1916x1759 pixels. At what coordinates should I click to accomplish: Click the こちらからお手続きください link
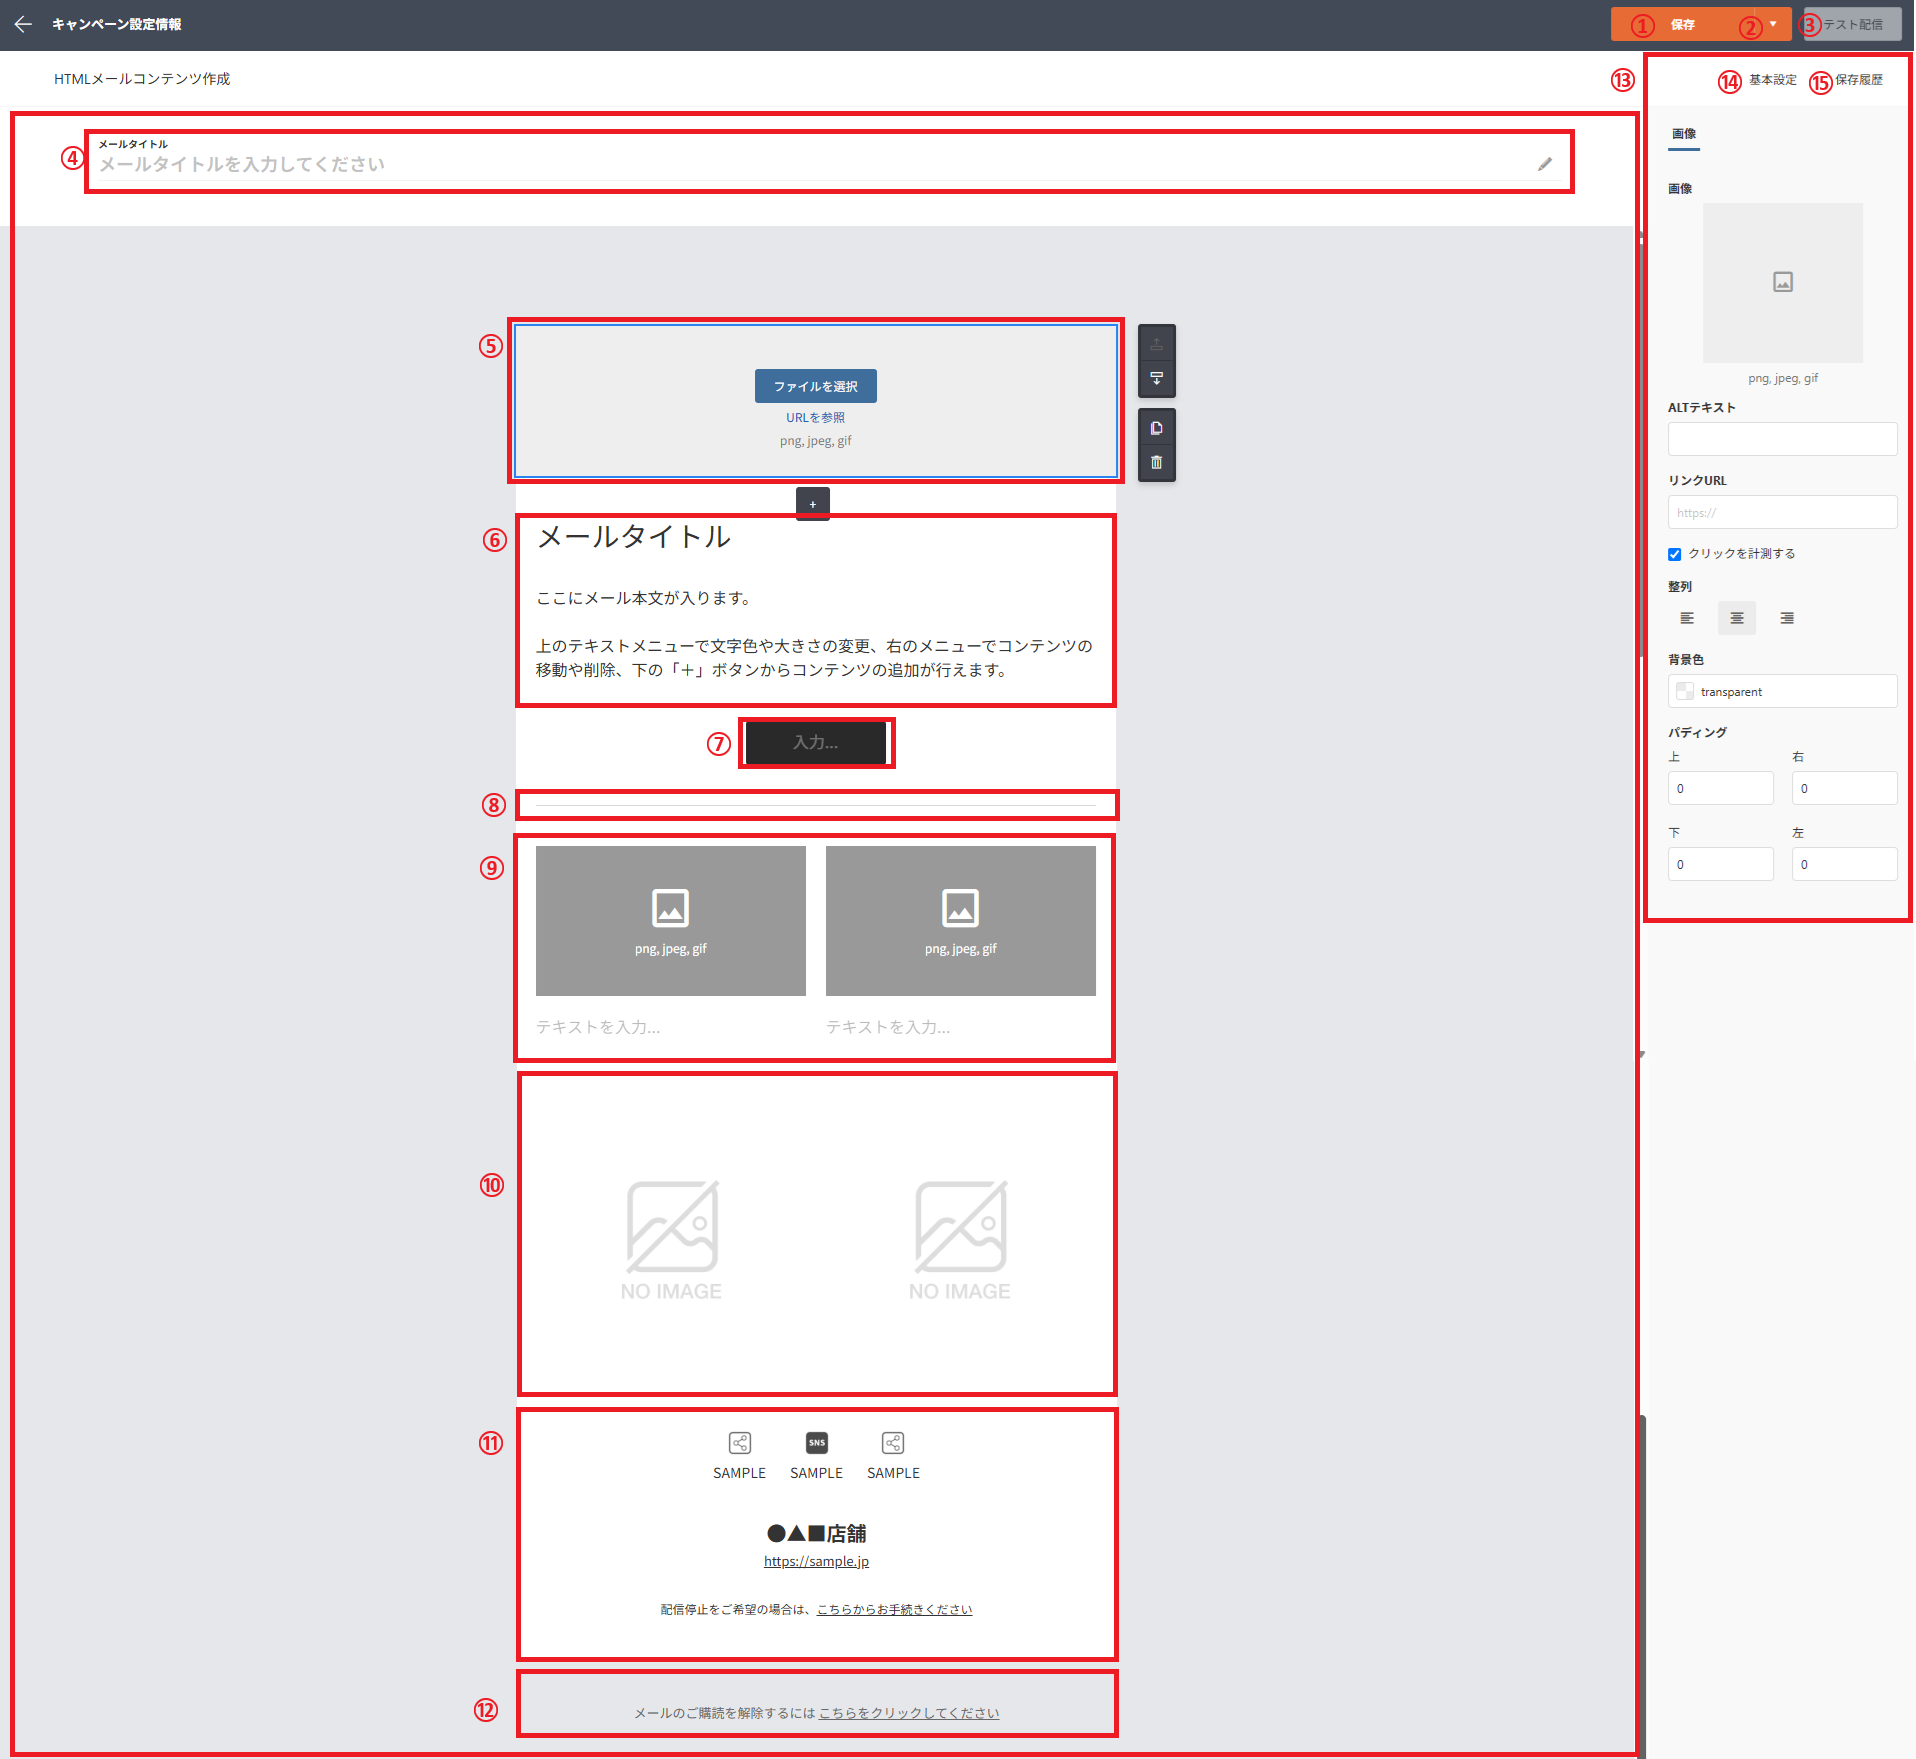point(894,1609)
